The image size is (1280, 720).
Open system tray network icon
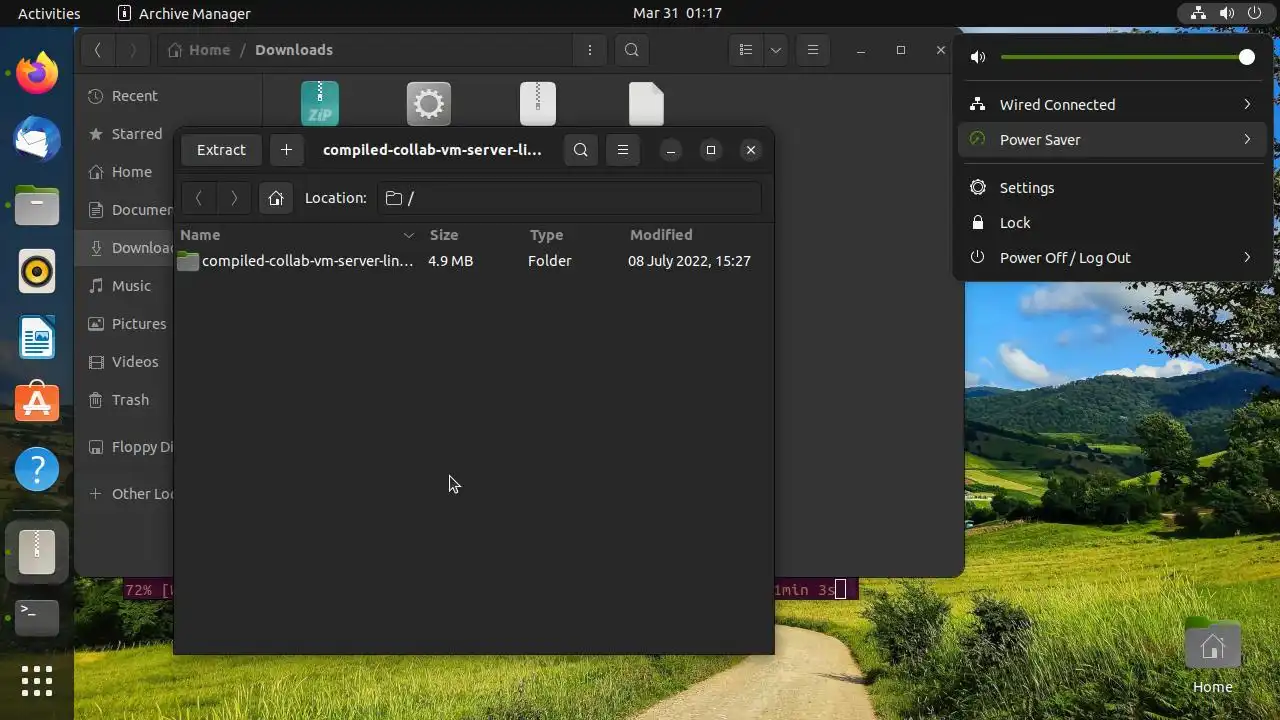[x=1198, y=13]
